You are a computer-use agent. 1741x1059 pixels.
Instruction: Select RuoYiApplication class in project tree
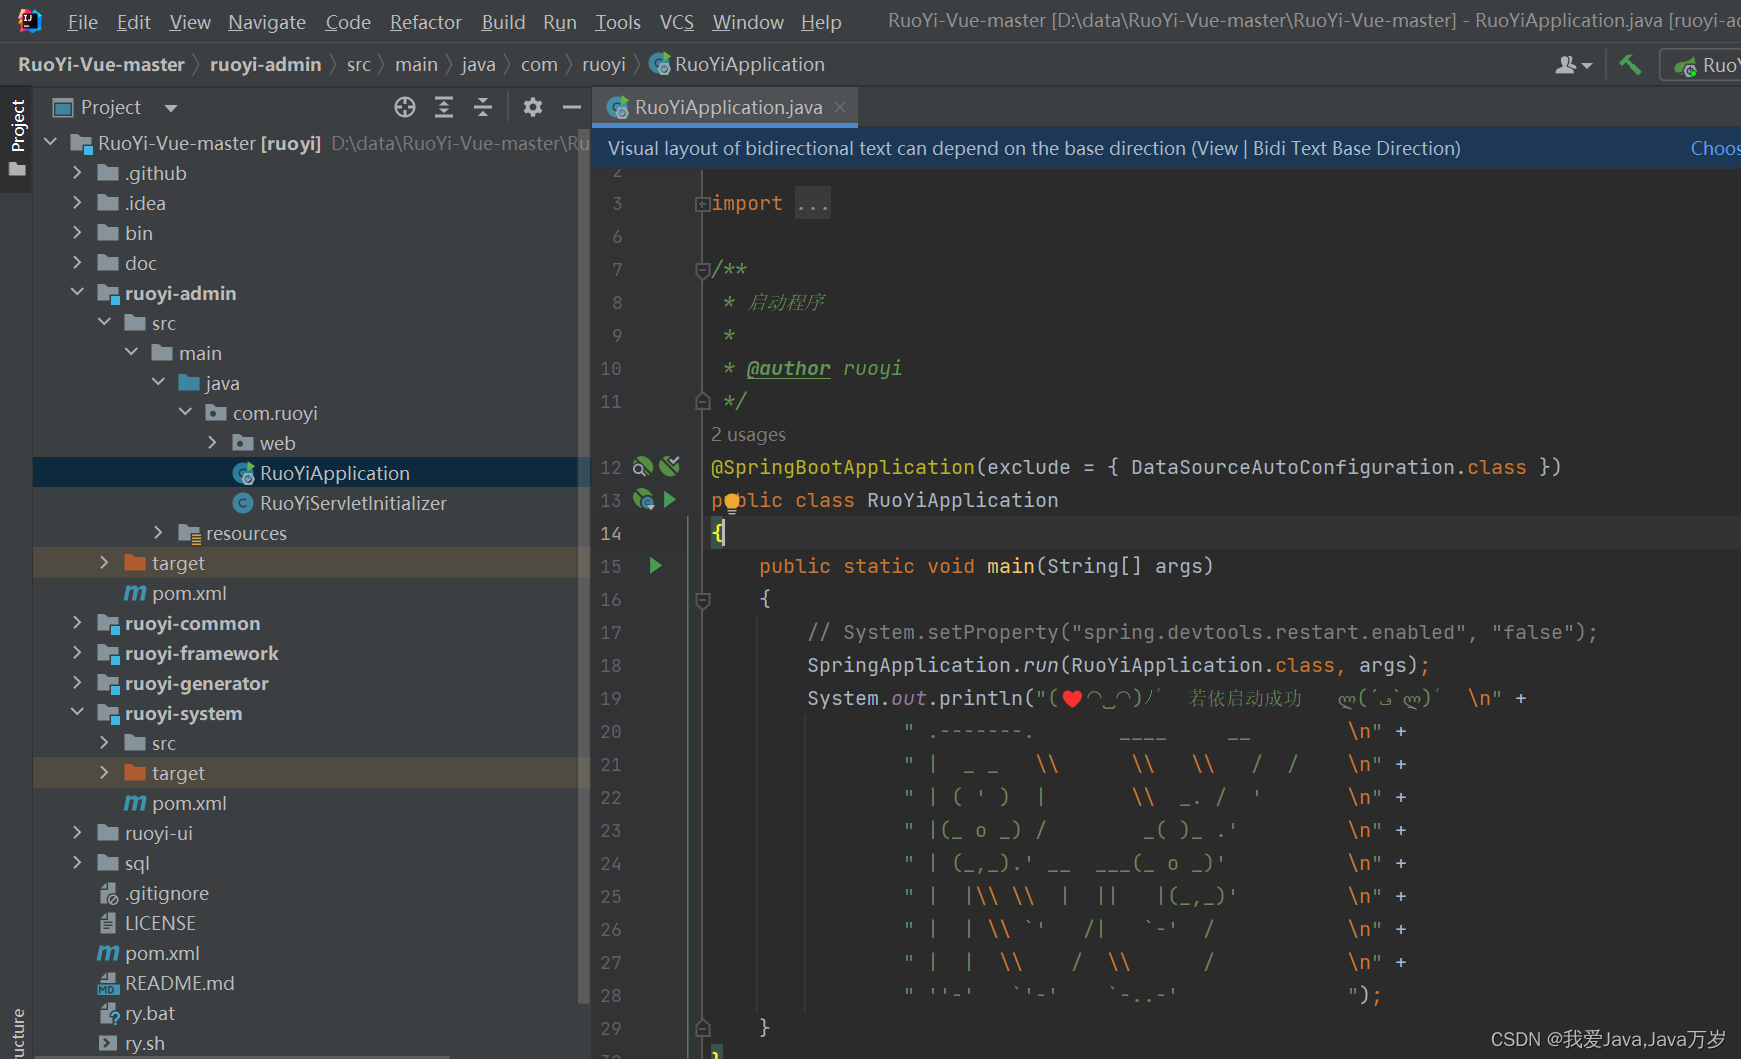coord(334,473)
